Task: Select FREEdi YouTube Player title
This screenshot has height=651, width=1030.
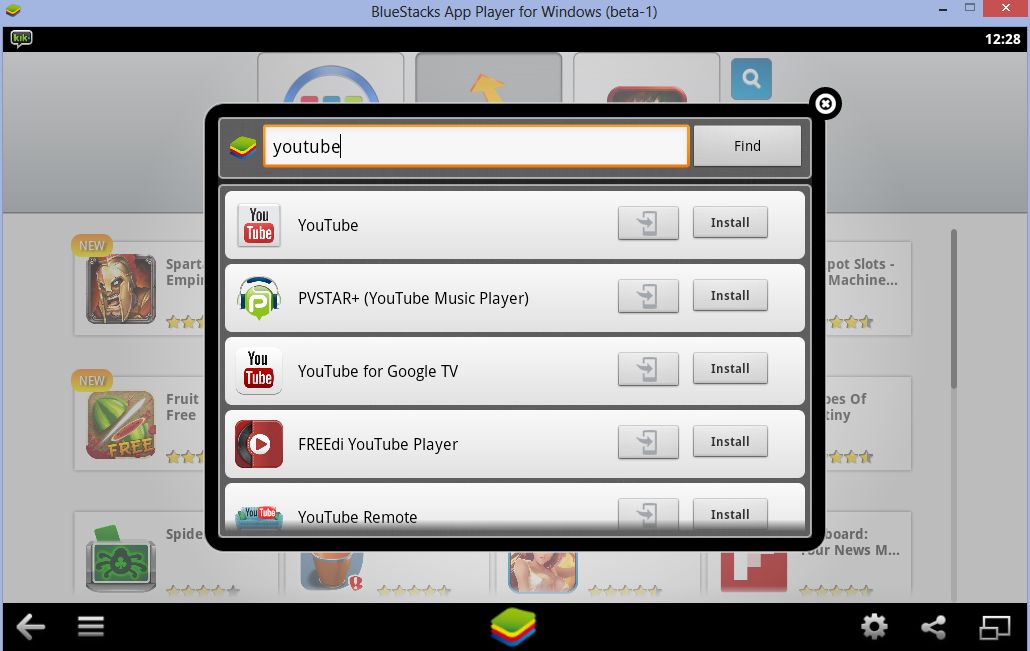Action: (378, 444)
